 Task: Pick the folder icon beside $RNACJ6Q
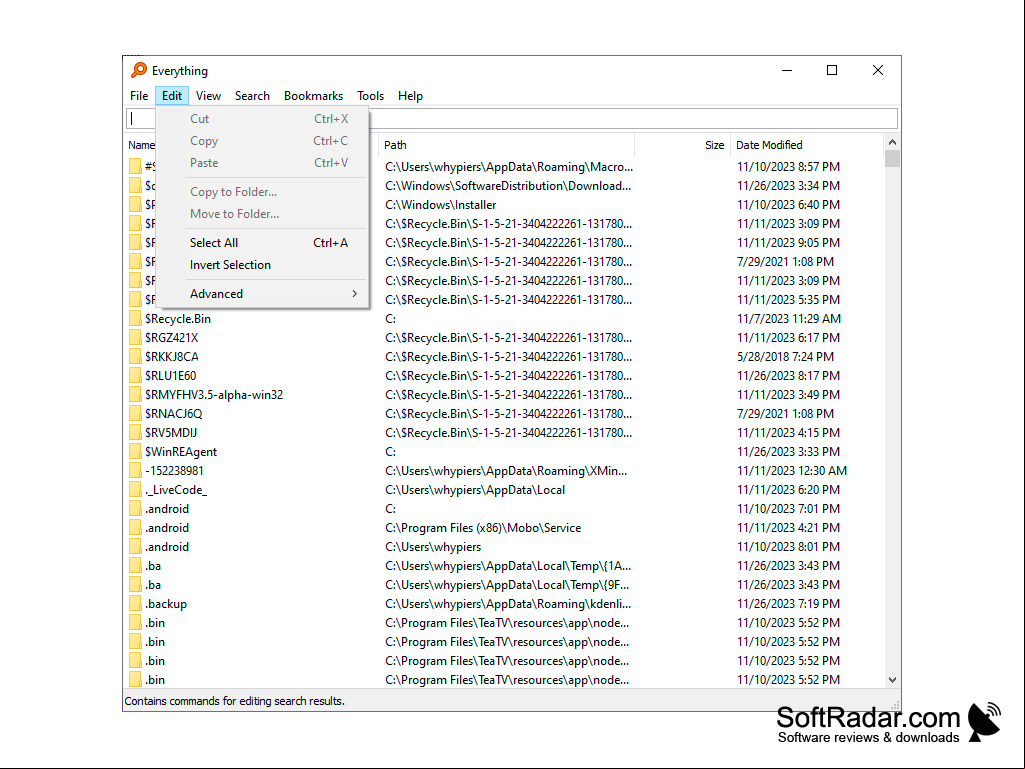[135, 413]
